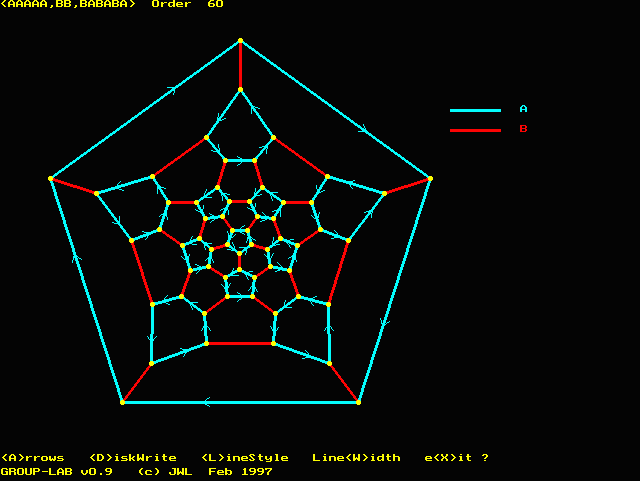Click the 'Order 60' text
Image resolution: width=640 pixels, height=481 pixels.
click(187, 4)
